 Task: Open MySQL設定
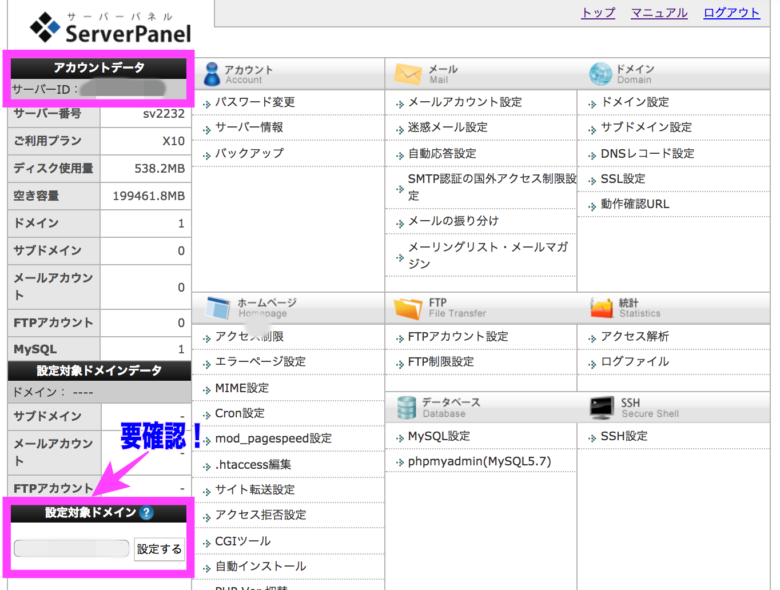(439, 436)
